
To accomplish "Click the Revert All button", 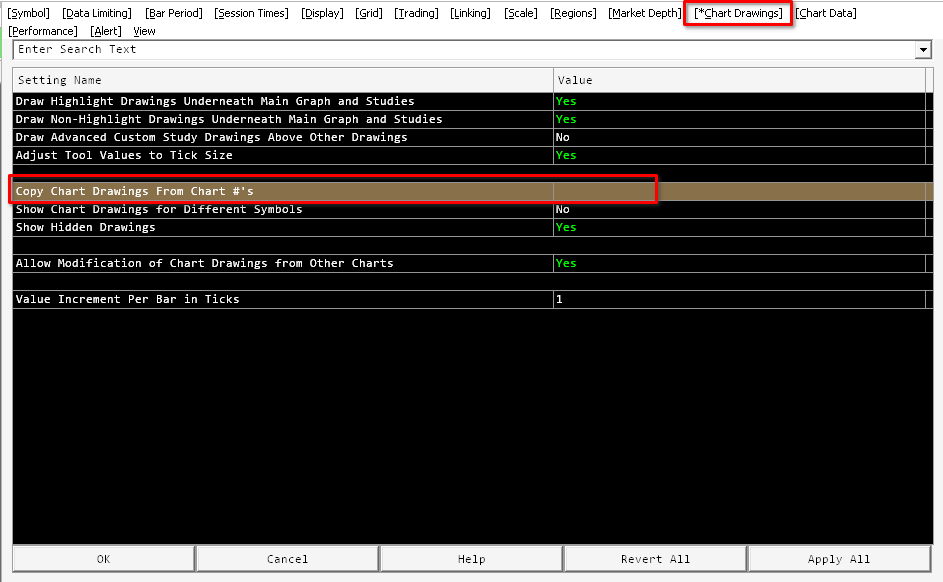I will [x=656, y=559].
